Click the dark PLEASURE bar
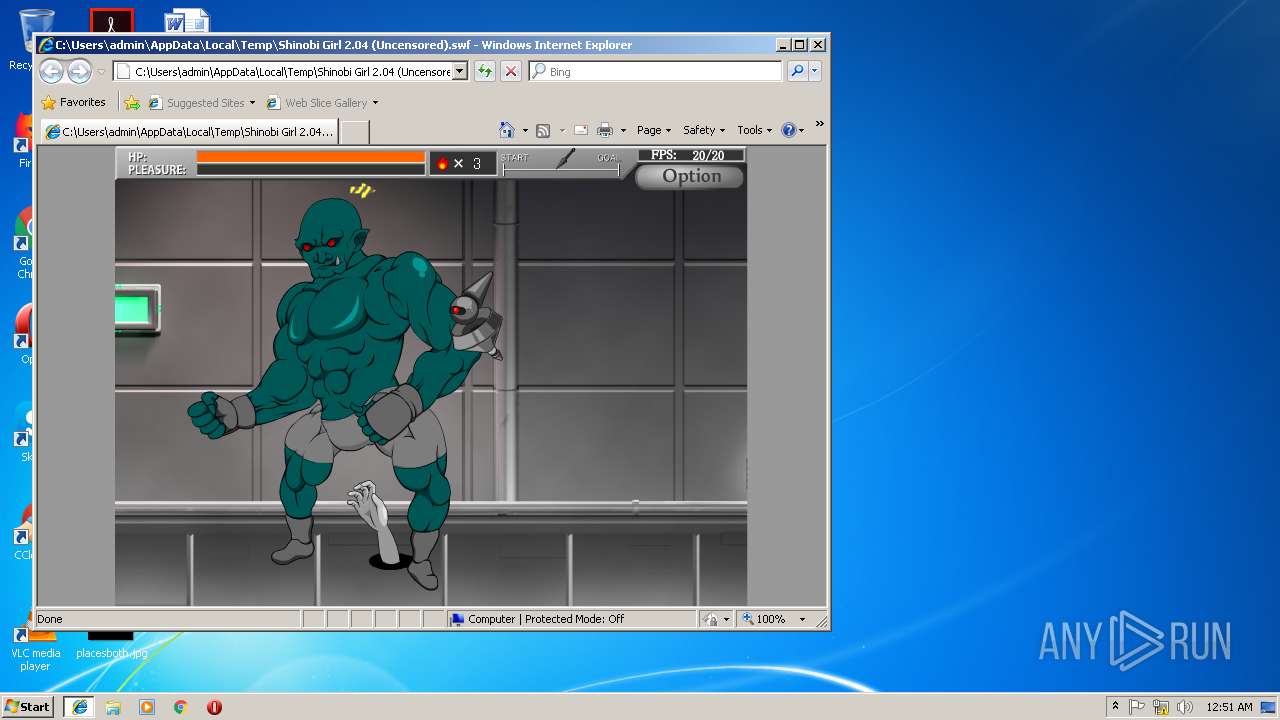The width and height of the screenshot is (1280, 720). [x=311, y=170]
